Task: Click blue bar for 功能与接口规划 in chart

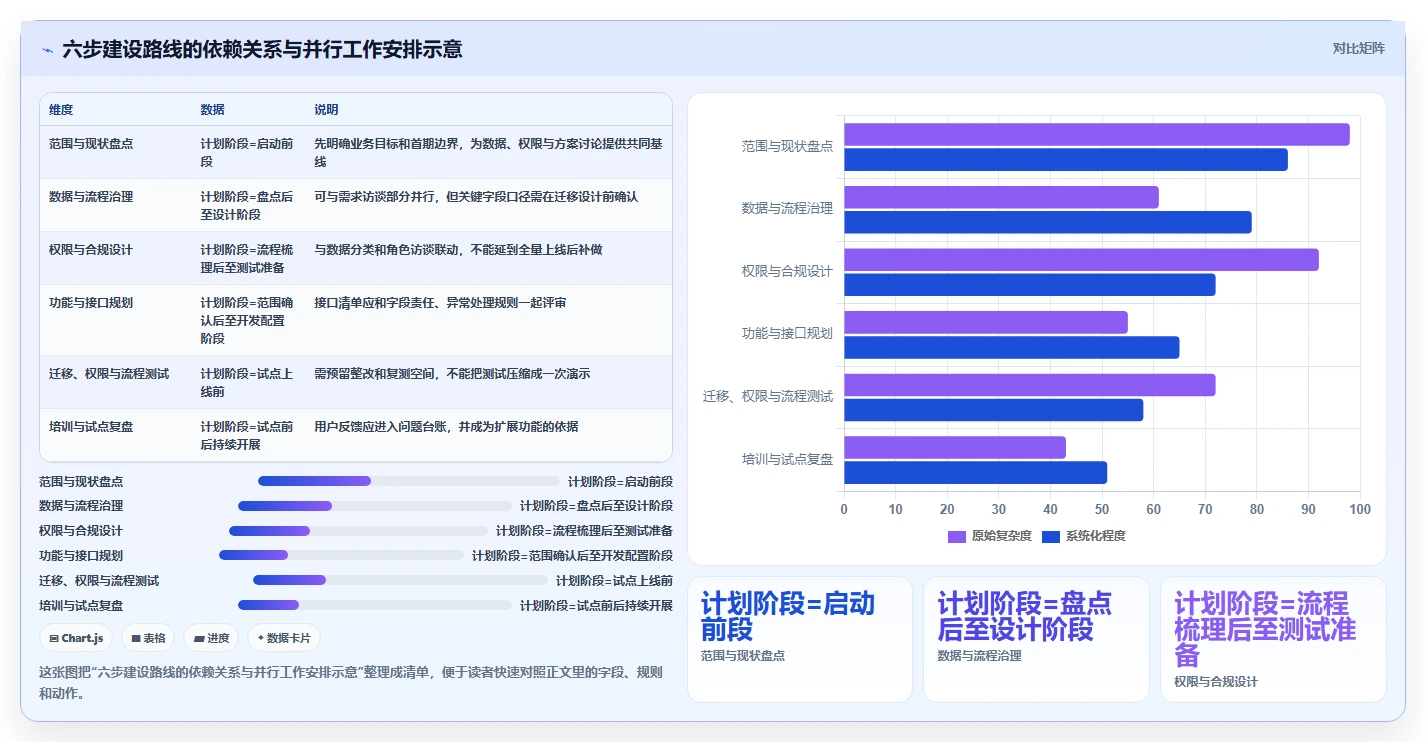Action: pos(1012,347)
